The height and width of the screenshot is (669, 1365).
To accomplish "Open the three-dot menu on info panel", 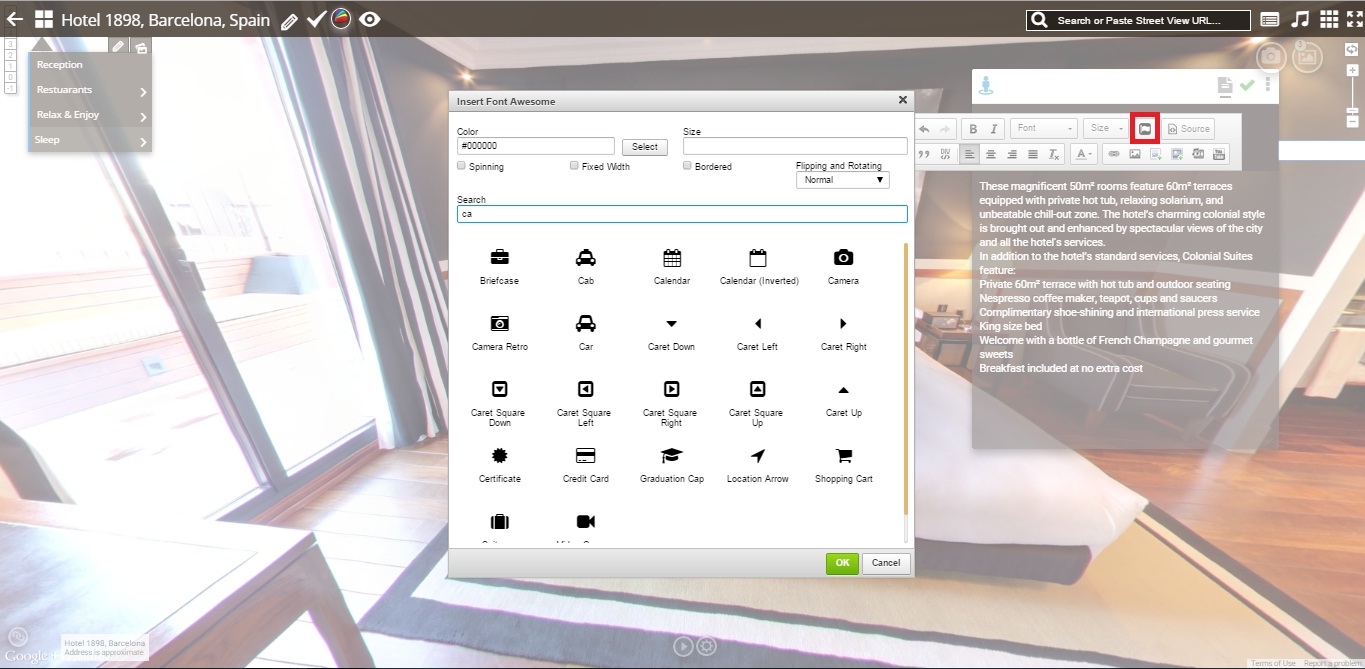I will click(1268, 85).
